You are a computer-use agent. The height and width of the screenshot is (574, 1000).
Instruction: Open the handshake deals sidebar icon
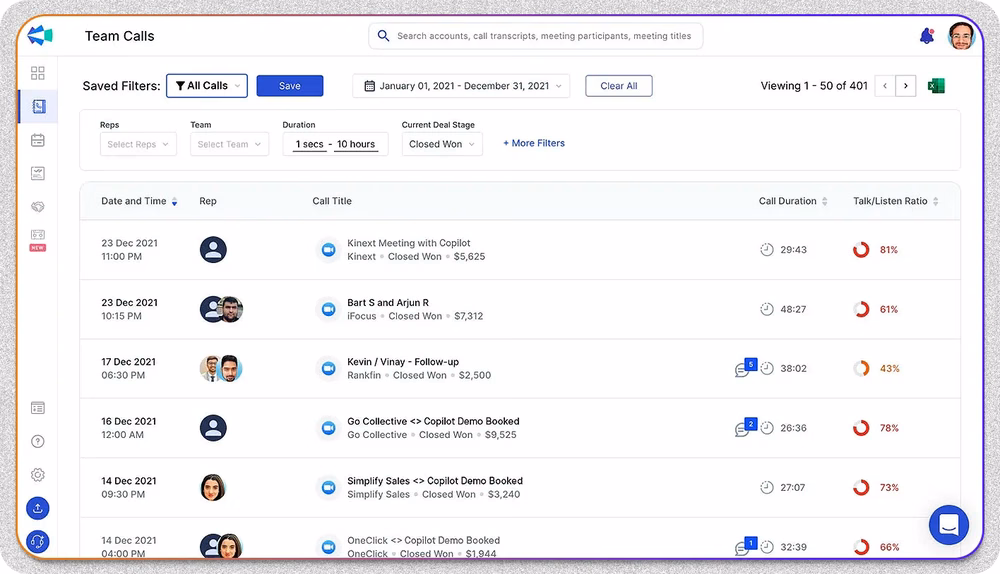pyautogui.click(x=38, y=207)
